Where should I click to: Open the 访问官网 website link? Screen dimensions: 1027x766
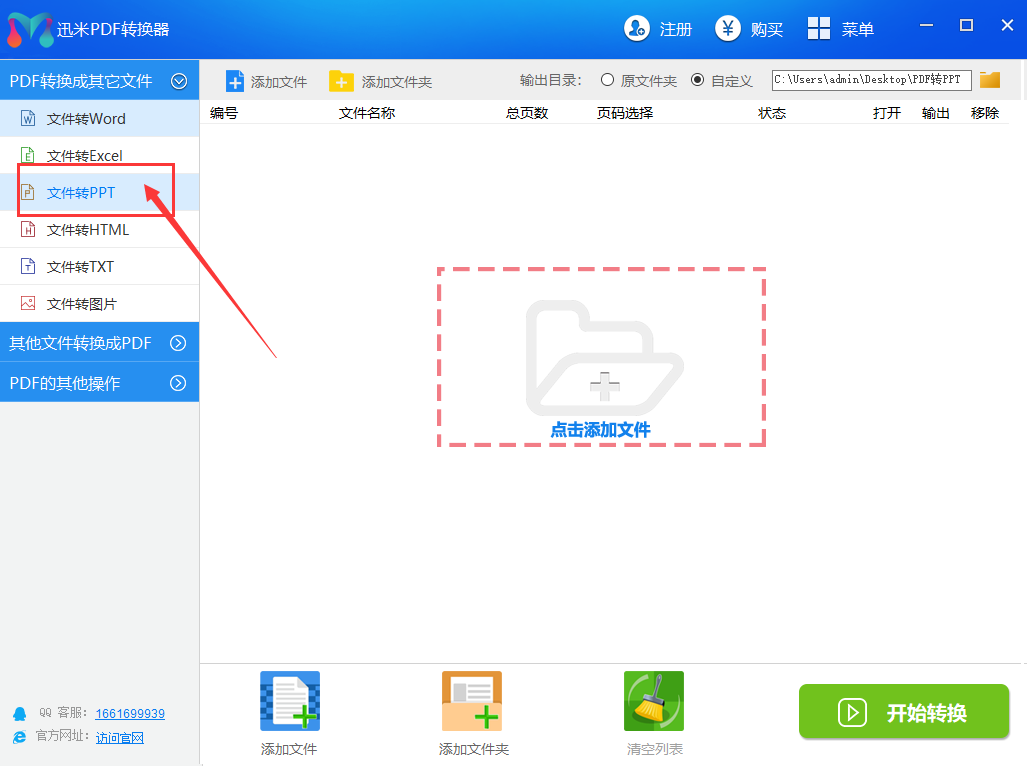(120, 738)
